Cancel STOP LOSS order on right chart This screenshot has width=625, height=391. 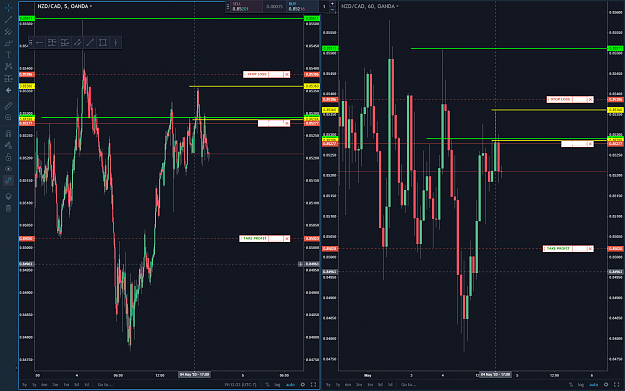point(590,100)
